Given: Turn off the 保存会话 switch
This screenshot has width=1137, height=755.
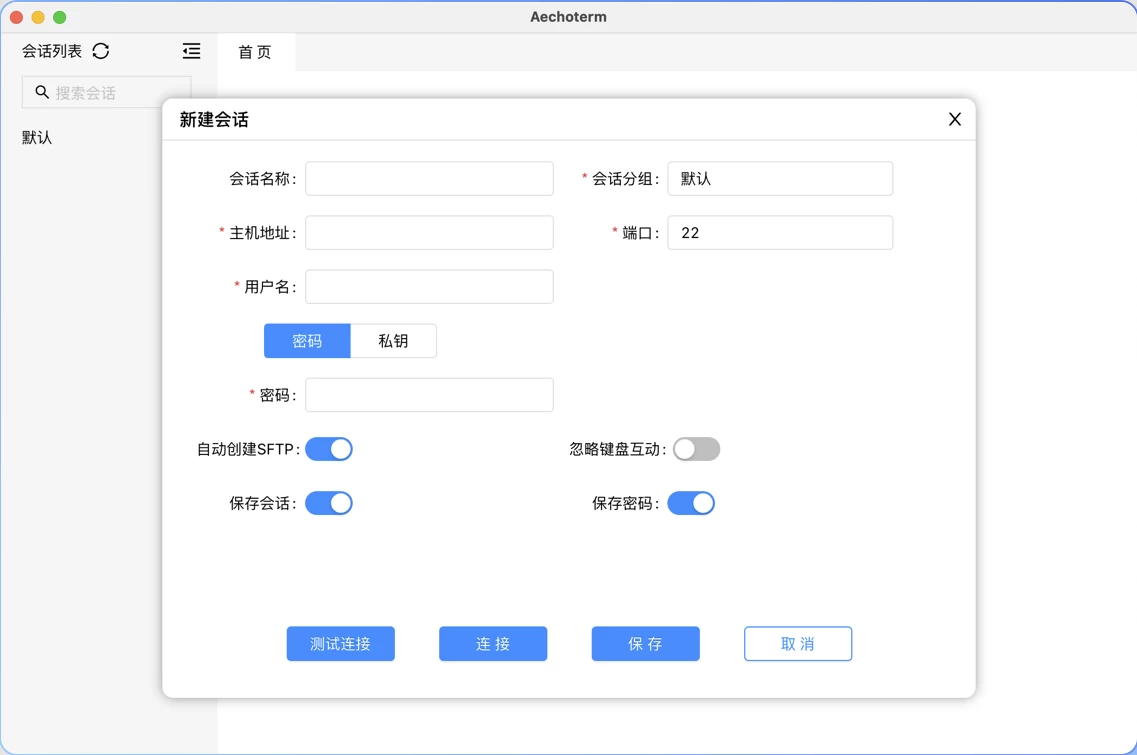Looking at the screenshot, I should (329, 503).
